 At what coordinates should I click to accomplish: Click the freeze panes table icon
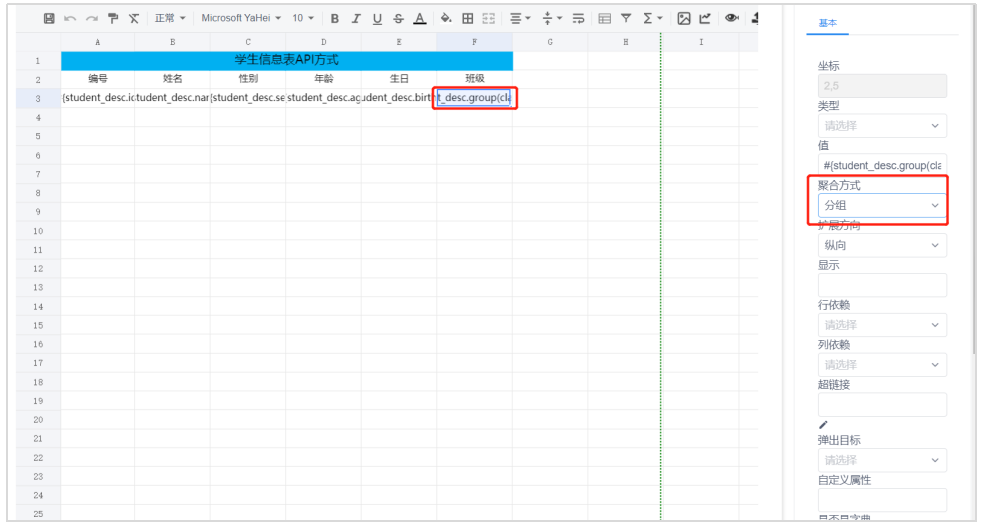(x=604, y=18)
